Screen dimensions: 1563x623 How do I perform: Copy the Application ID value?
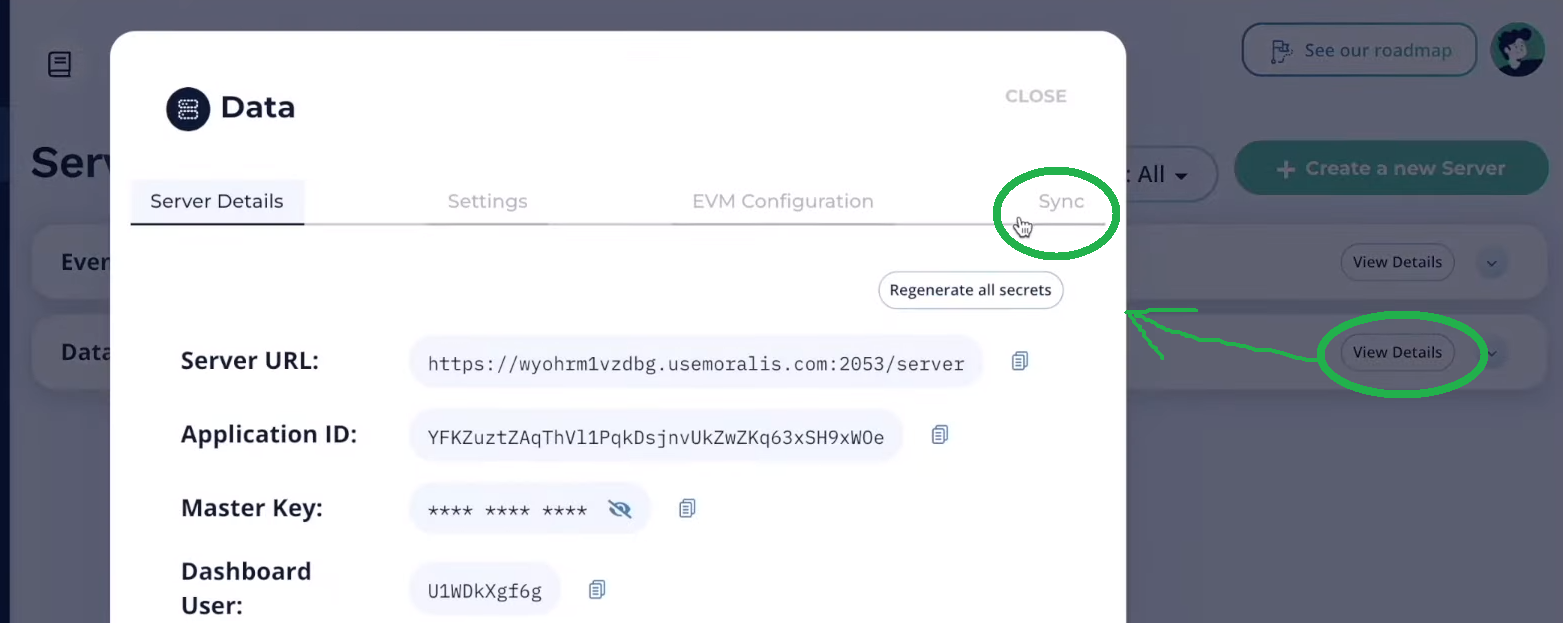pos(939,434)
